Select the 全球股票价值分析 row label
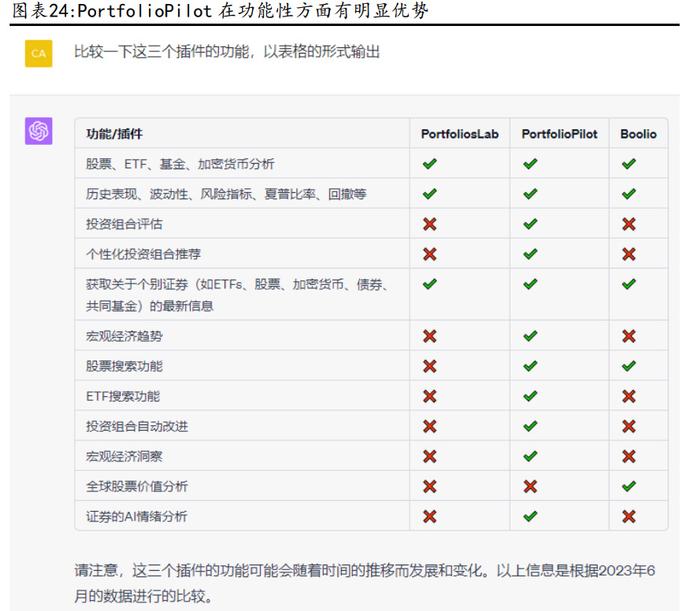Viewport: 700px width, 611px height. pos(137,486)
